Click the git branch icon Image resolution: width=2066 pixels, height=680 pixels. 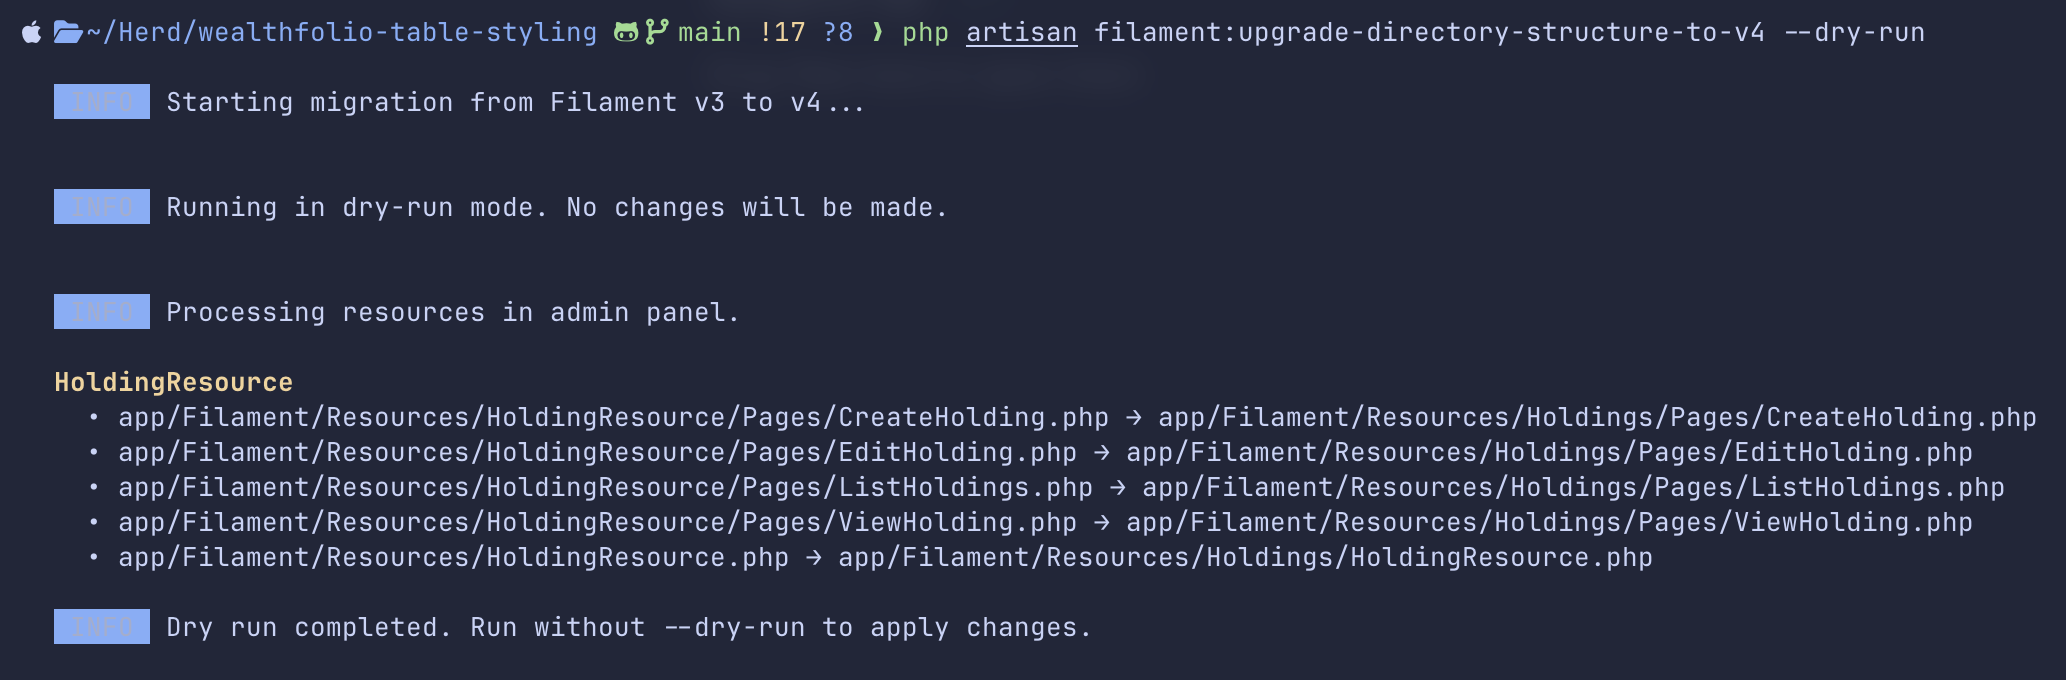[x=656, y=33]
